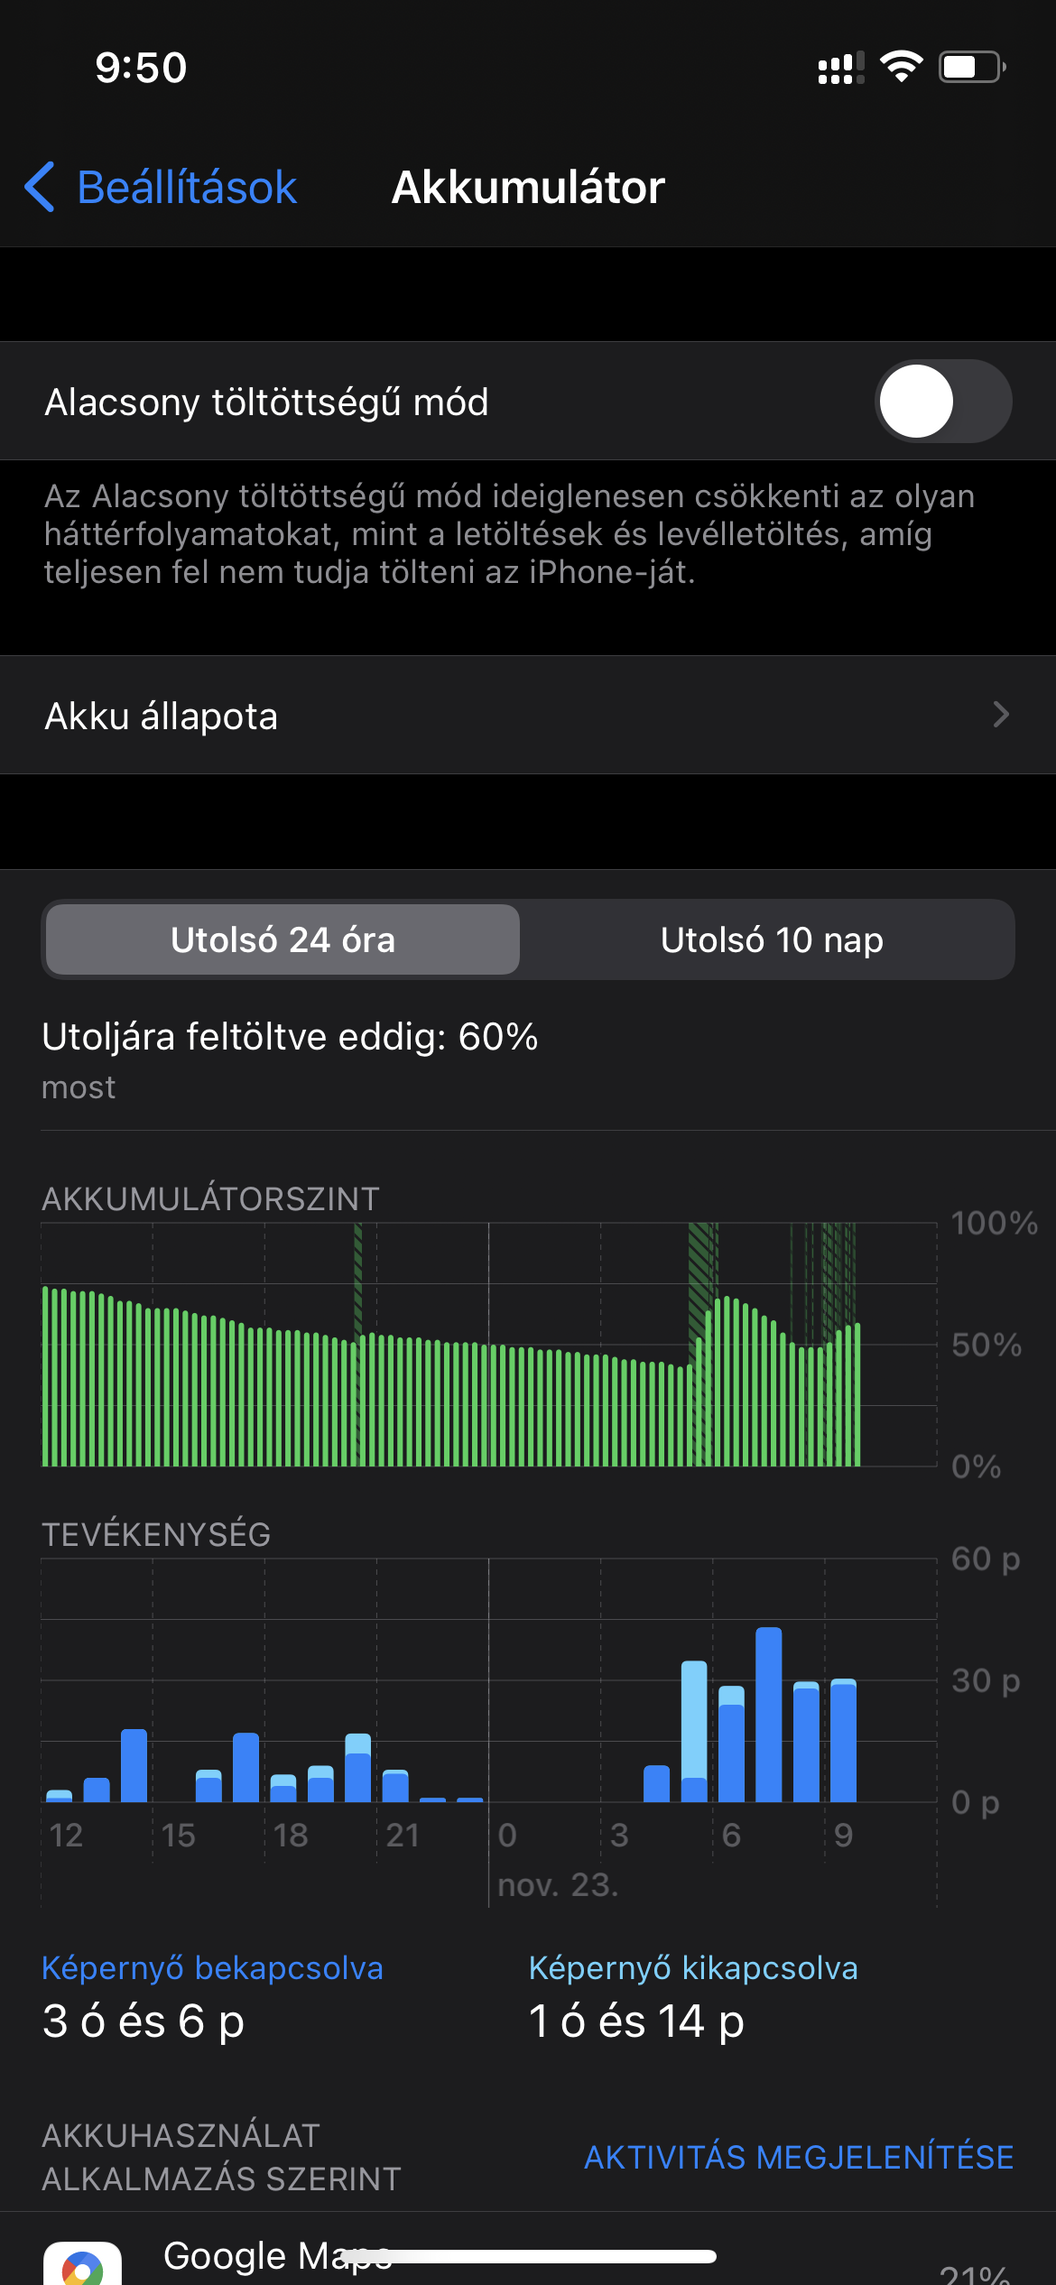The image size is (1056, 2285).
Task: Switch to Utolsó 10 nap tab
Action: pos(771,940)
